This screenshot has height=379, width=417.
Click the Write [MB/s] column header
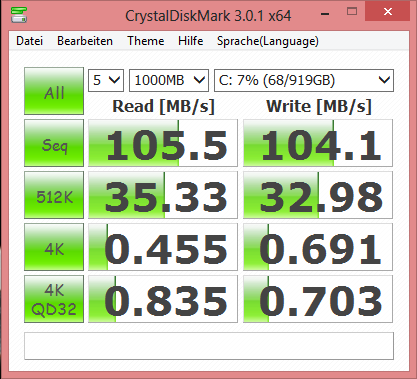tap(319, 107)
